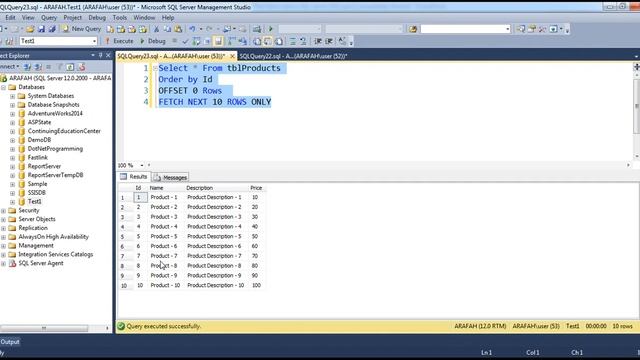Close the Object Explorer panel

coord(108,55)
